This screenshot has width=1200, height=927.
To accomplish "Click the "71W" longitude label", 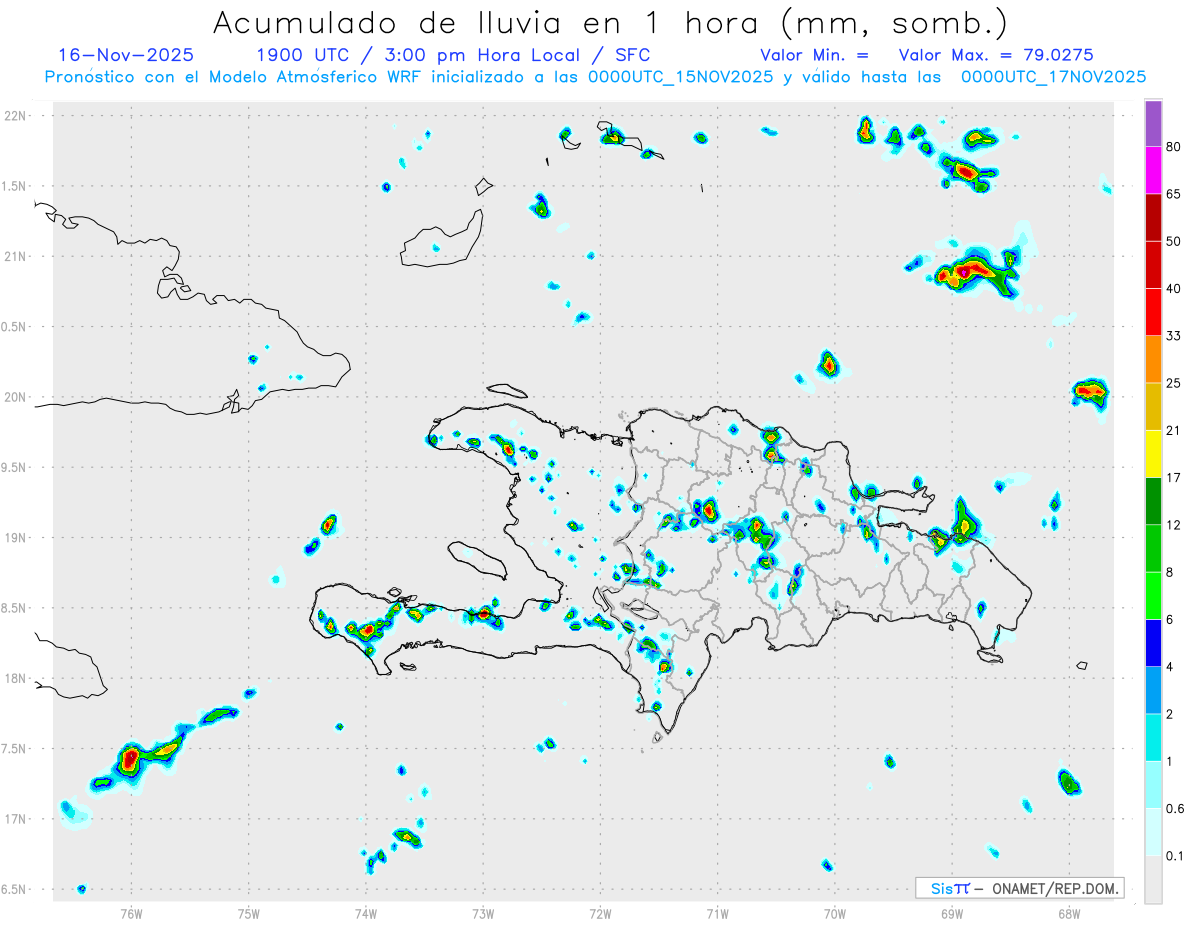I will click(x=717, y=912).
